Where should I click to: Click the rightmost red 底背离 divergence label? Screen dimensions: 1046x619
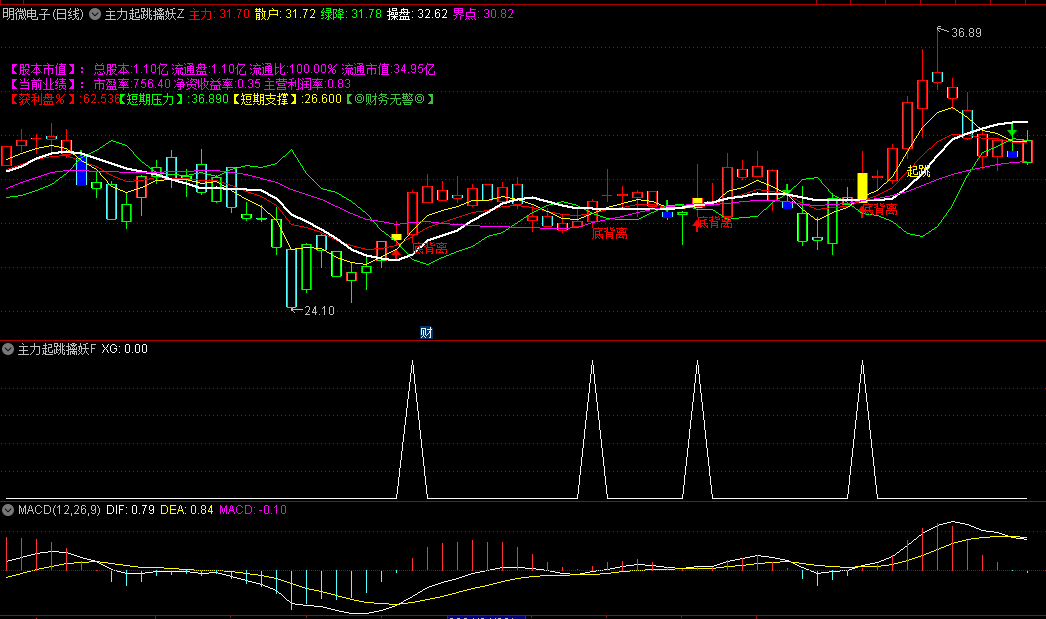coord(879,209)
